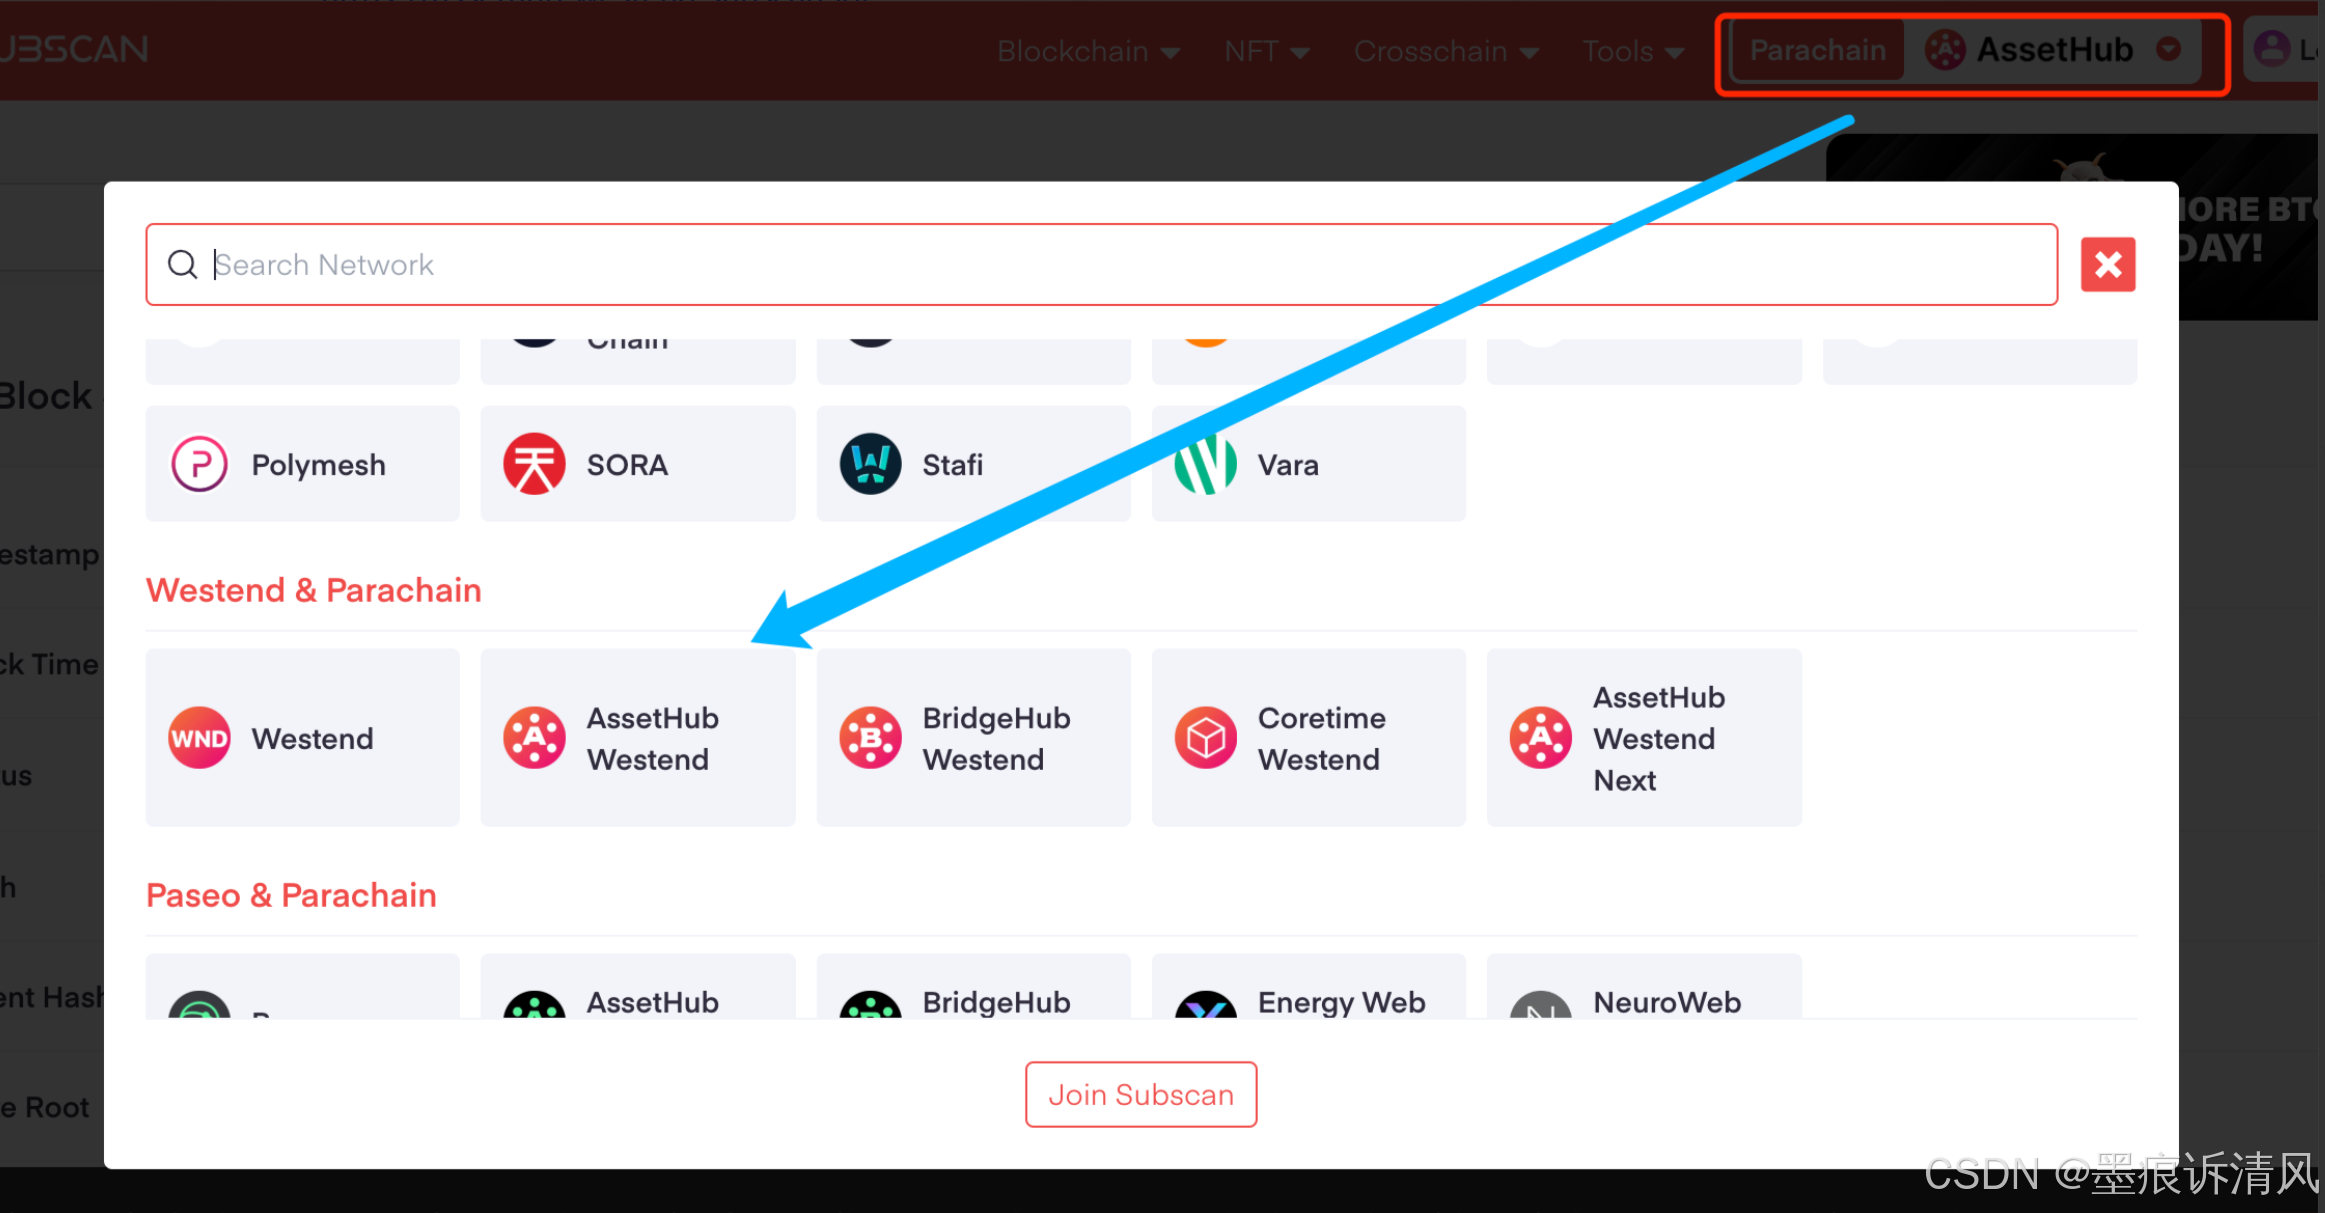Select the Stafi network card
Image resolution: width=2325 pixels, height=1213 pixels.
973,463
